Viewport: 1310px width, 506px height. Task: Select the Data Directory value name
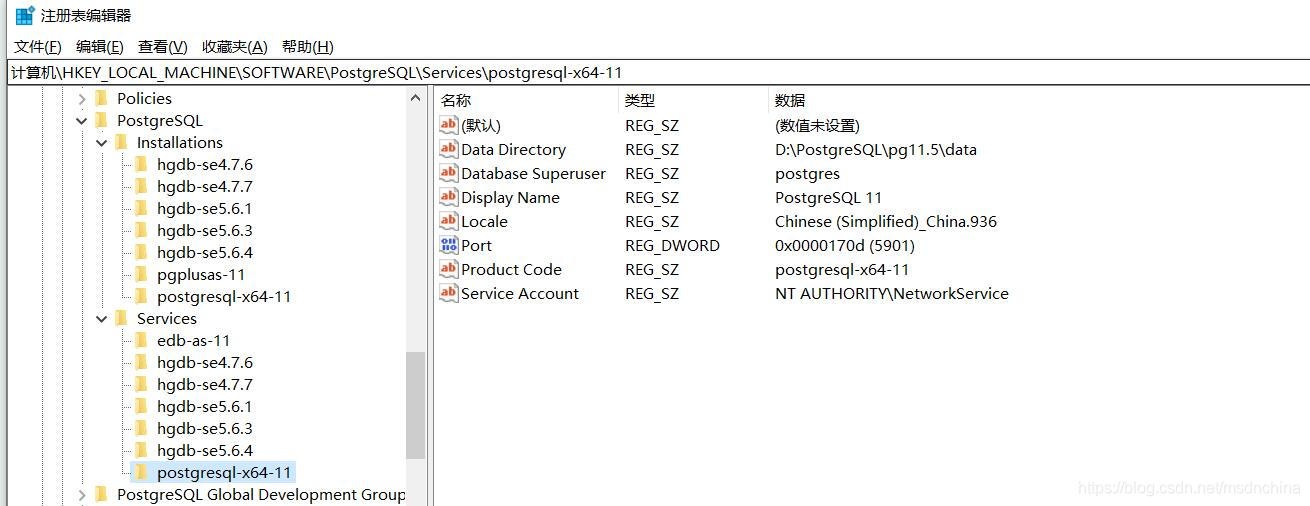[x=513, y=150]
